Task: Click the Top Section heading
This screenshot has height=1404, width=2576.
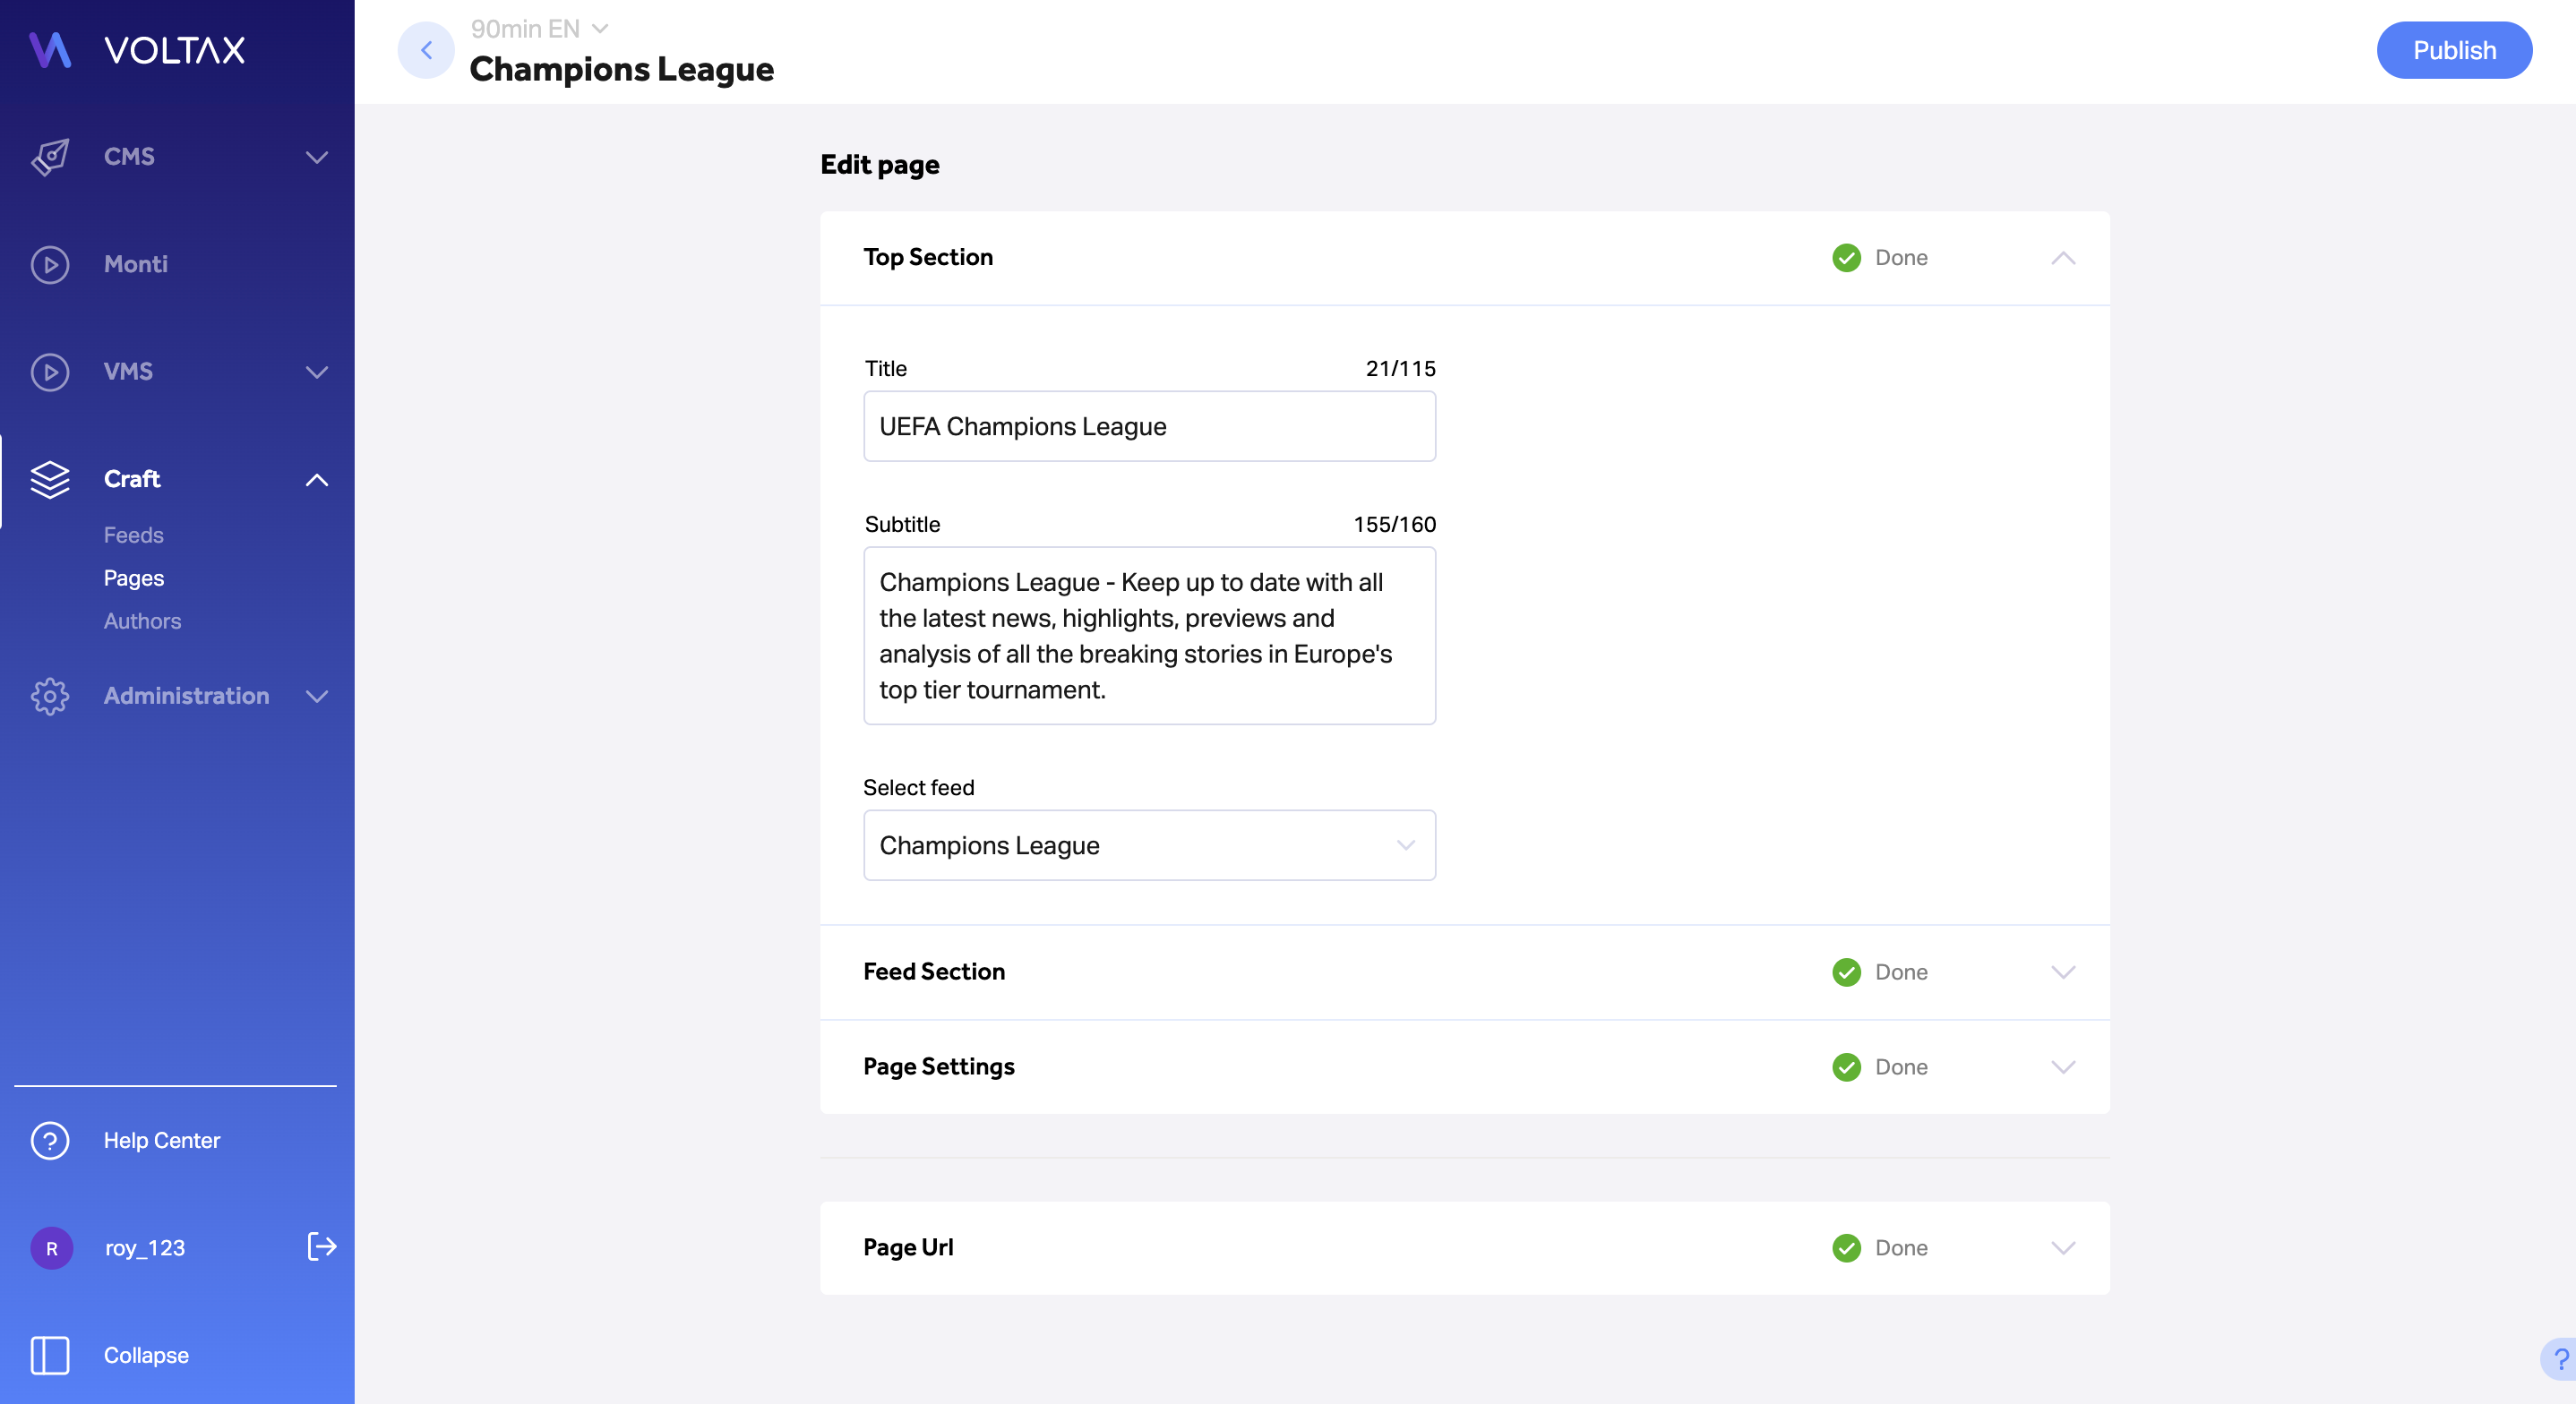Action: 928,258
